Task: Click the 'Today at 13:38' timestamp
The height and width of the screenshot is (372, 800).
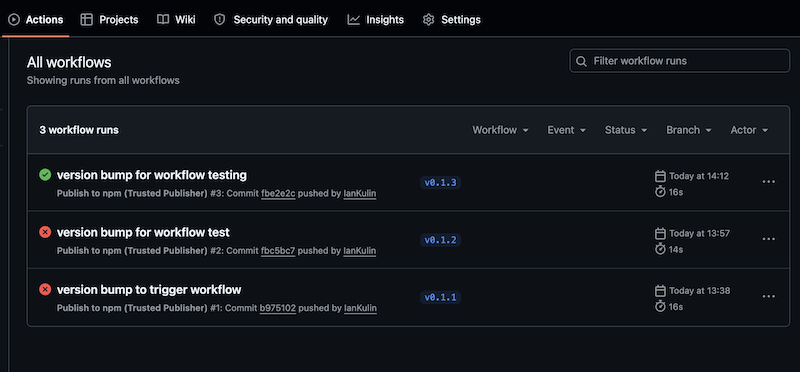Action: point(699,290)
